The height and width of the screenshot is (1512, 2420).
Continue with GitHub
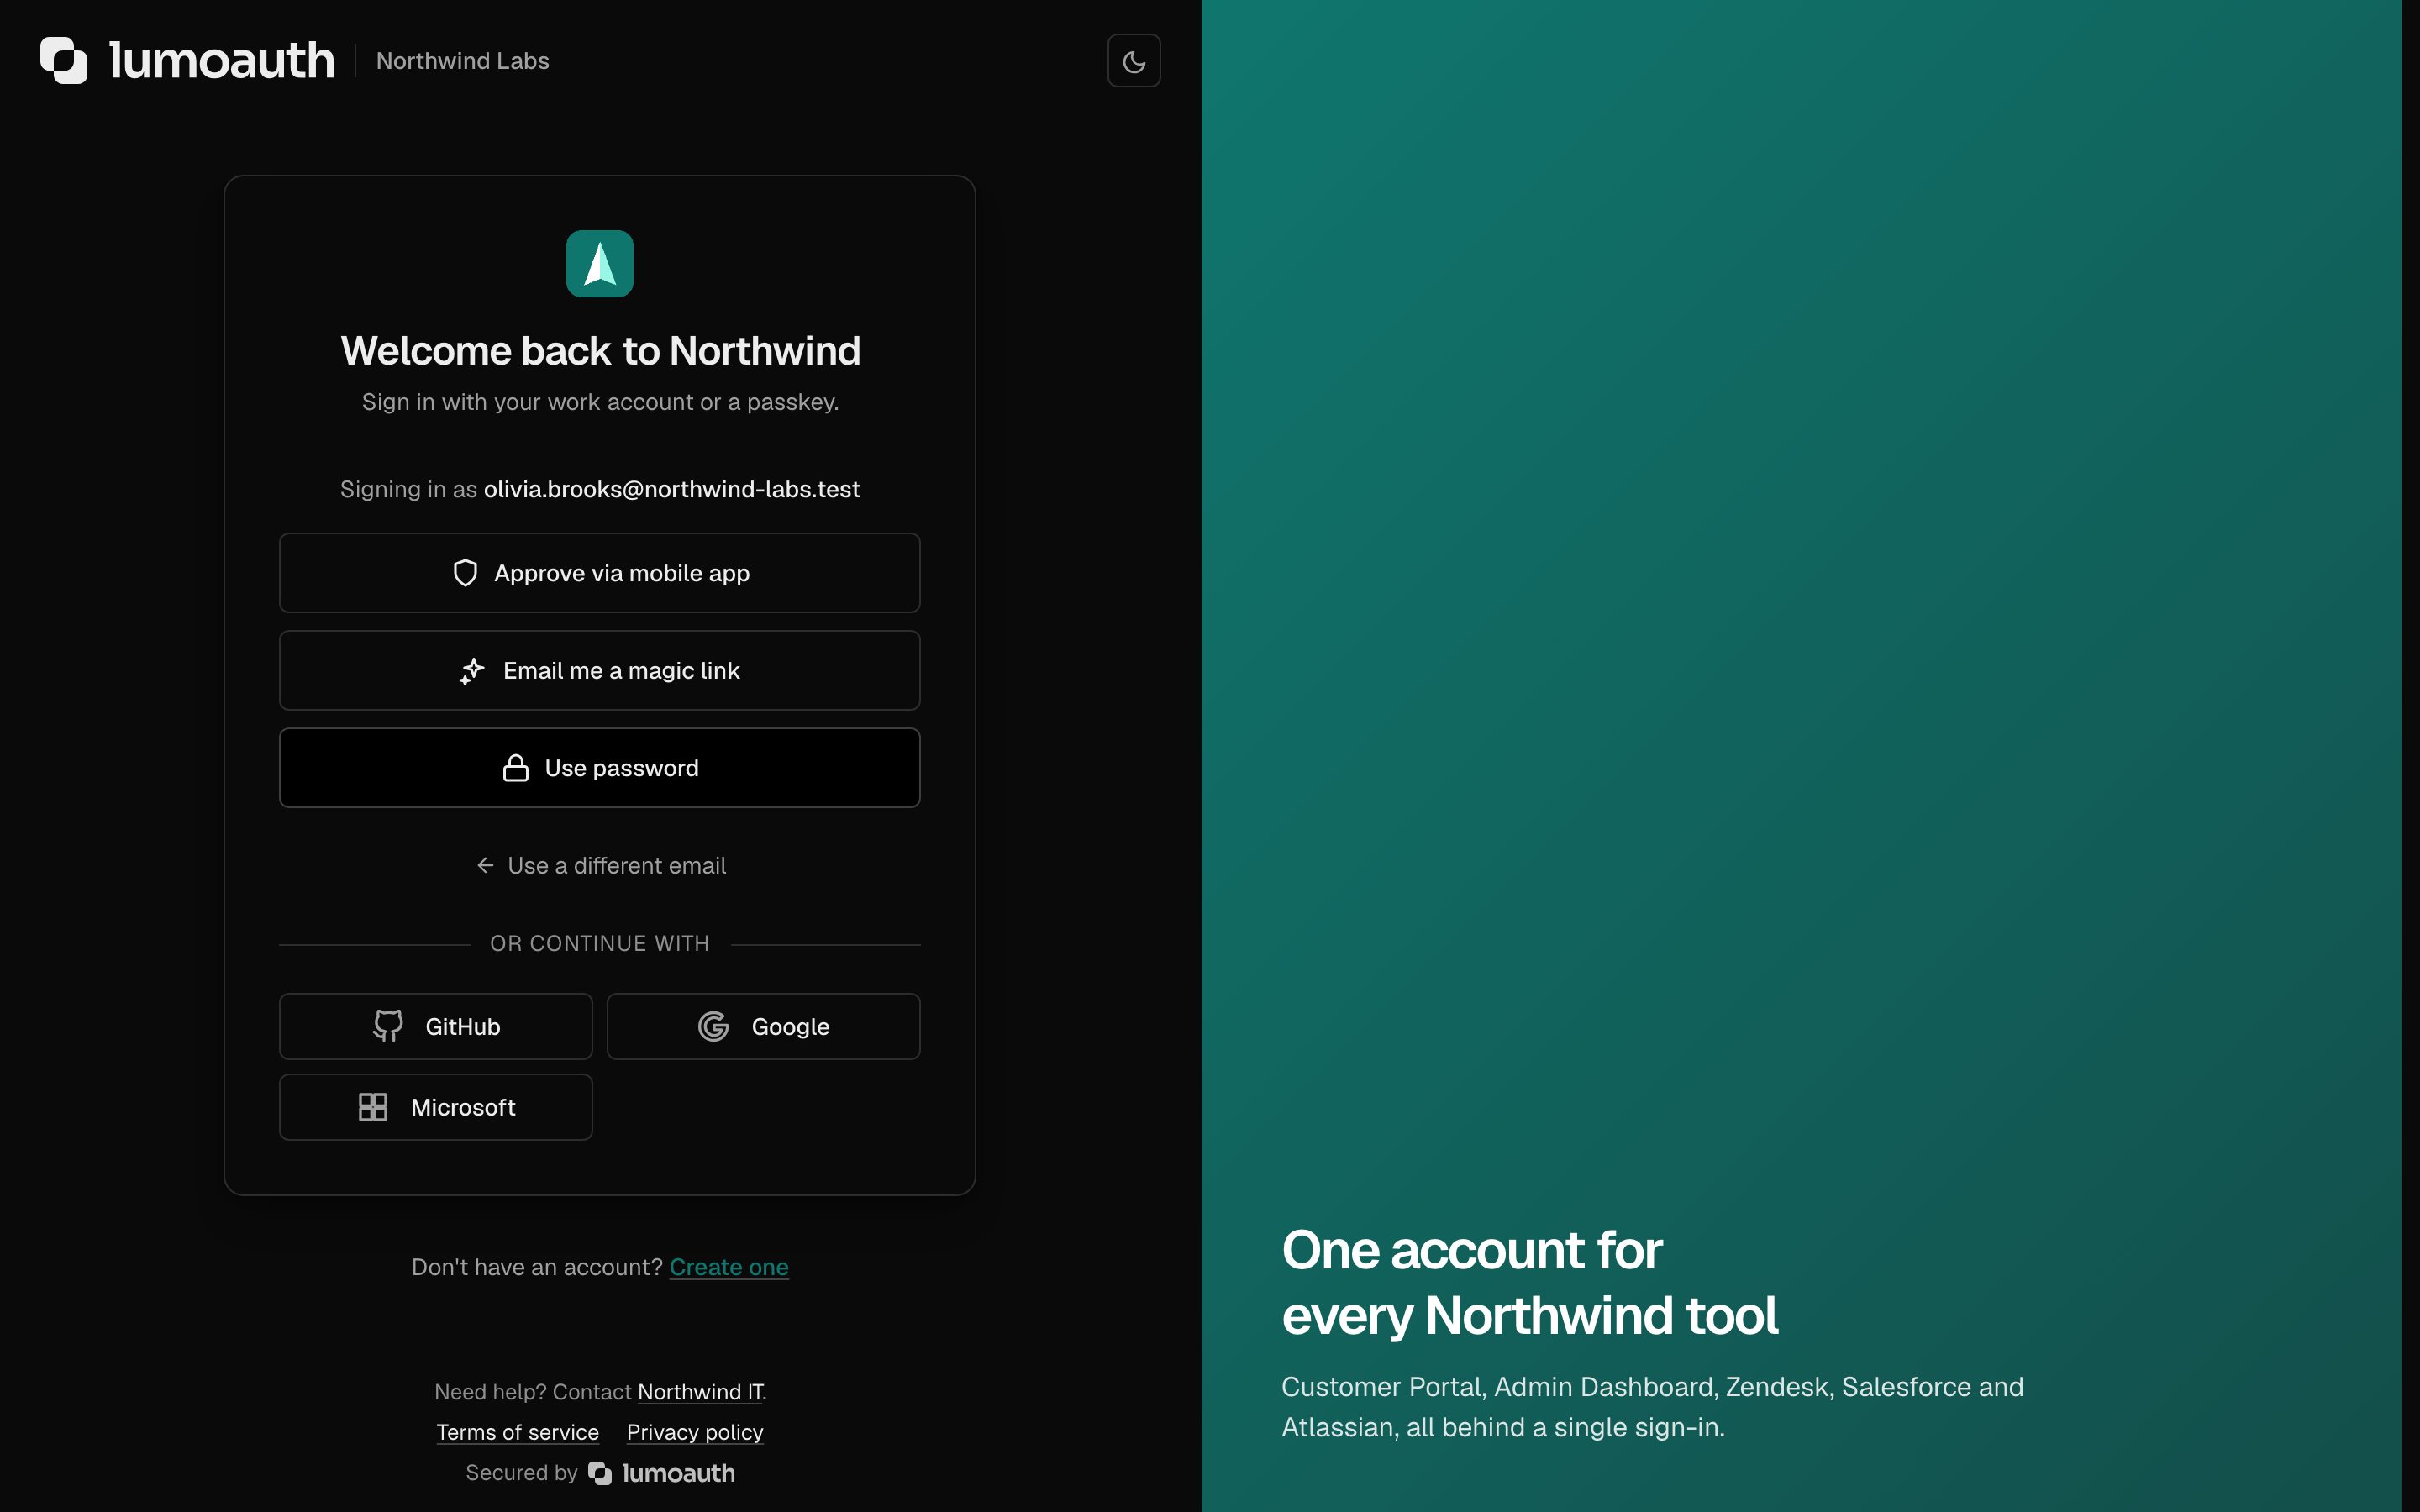coord(436,1026)
